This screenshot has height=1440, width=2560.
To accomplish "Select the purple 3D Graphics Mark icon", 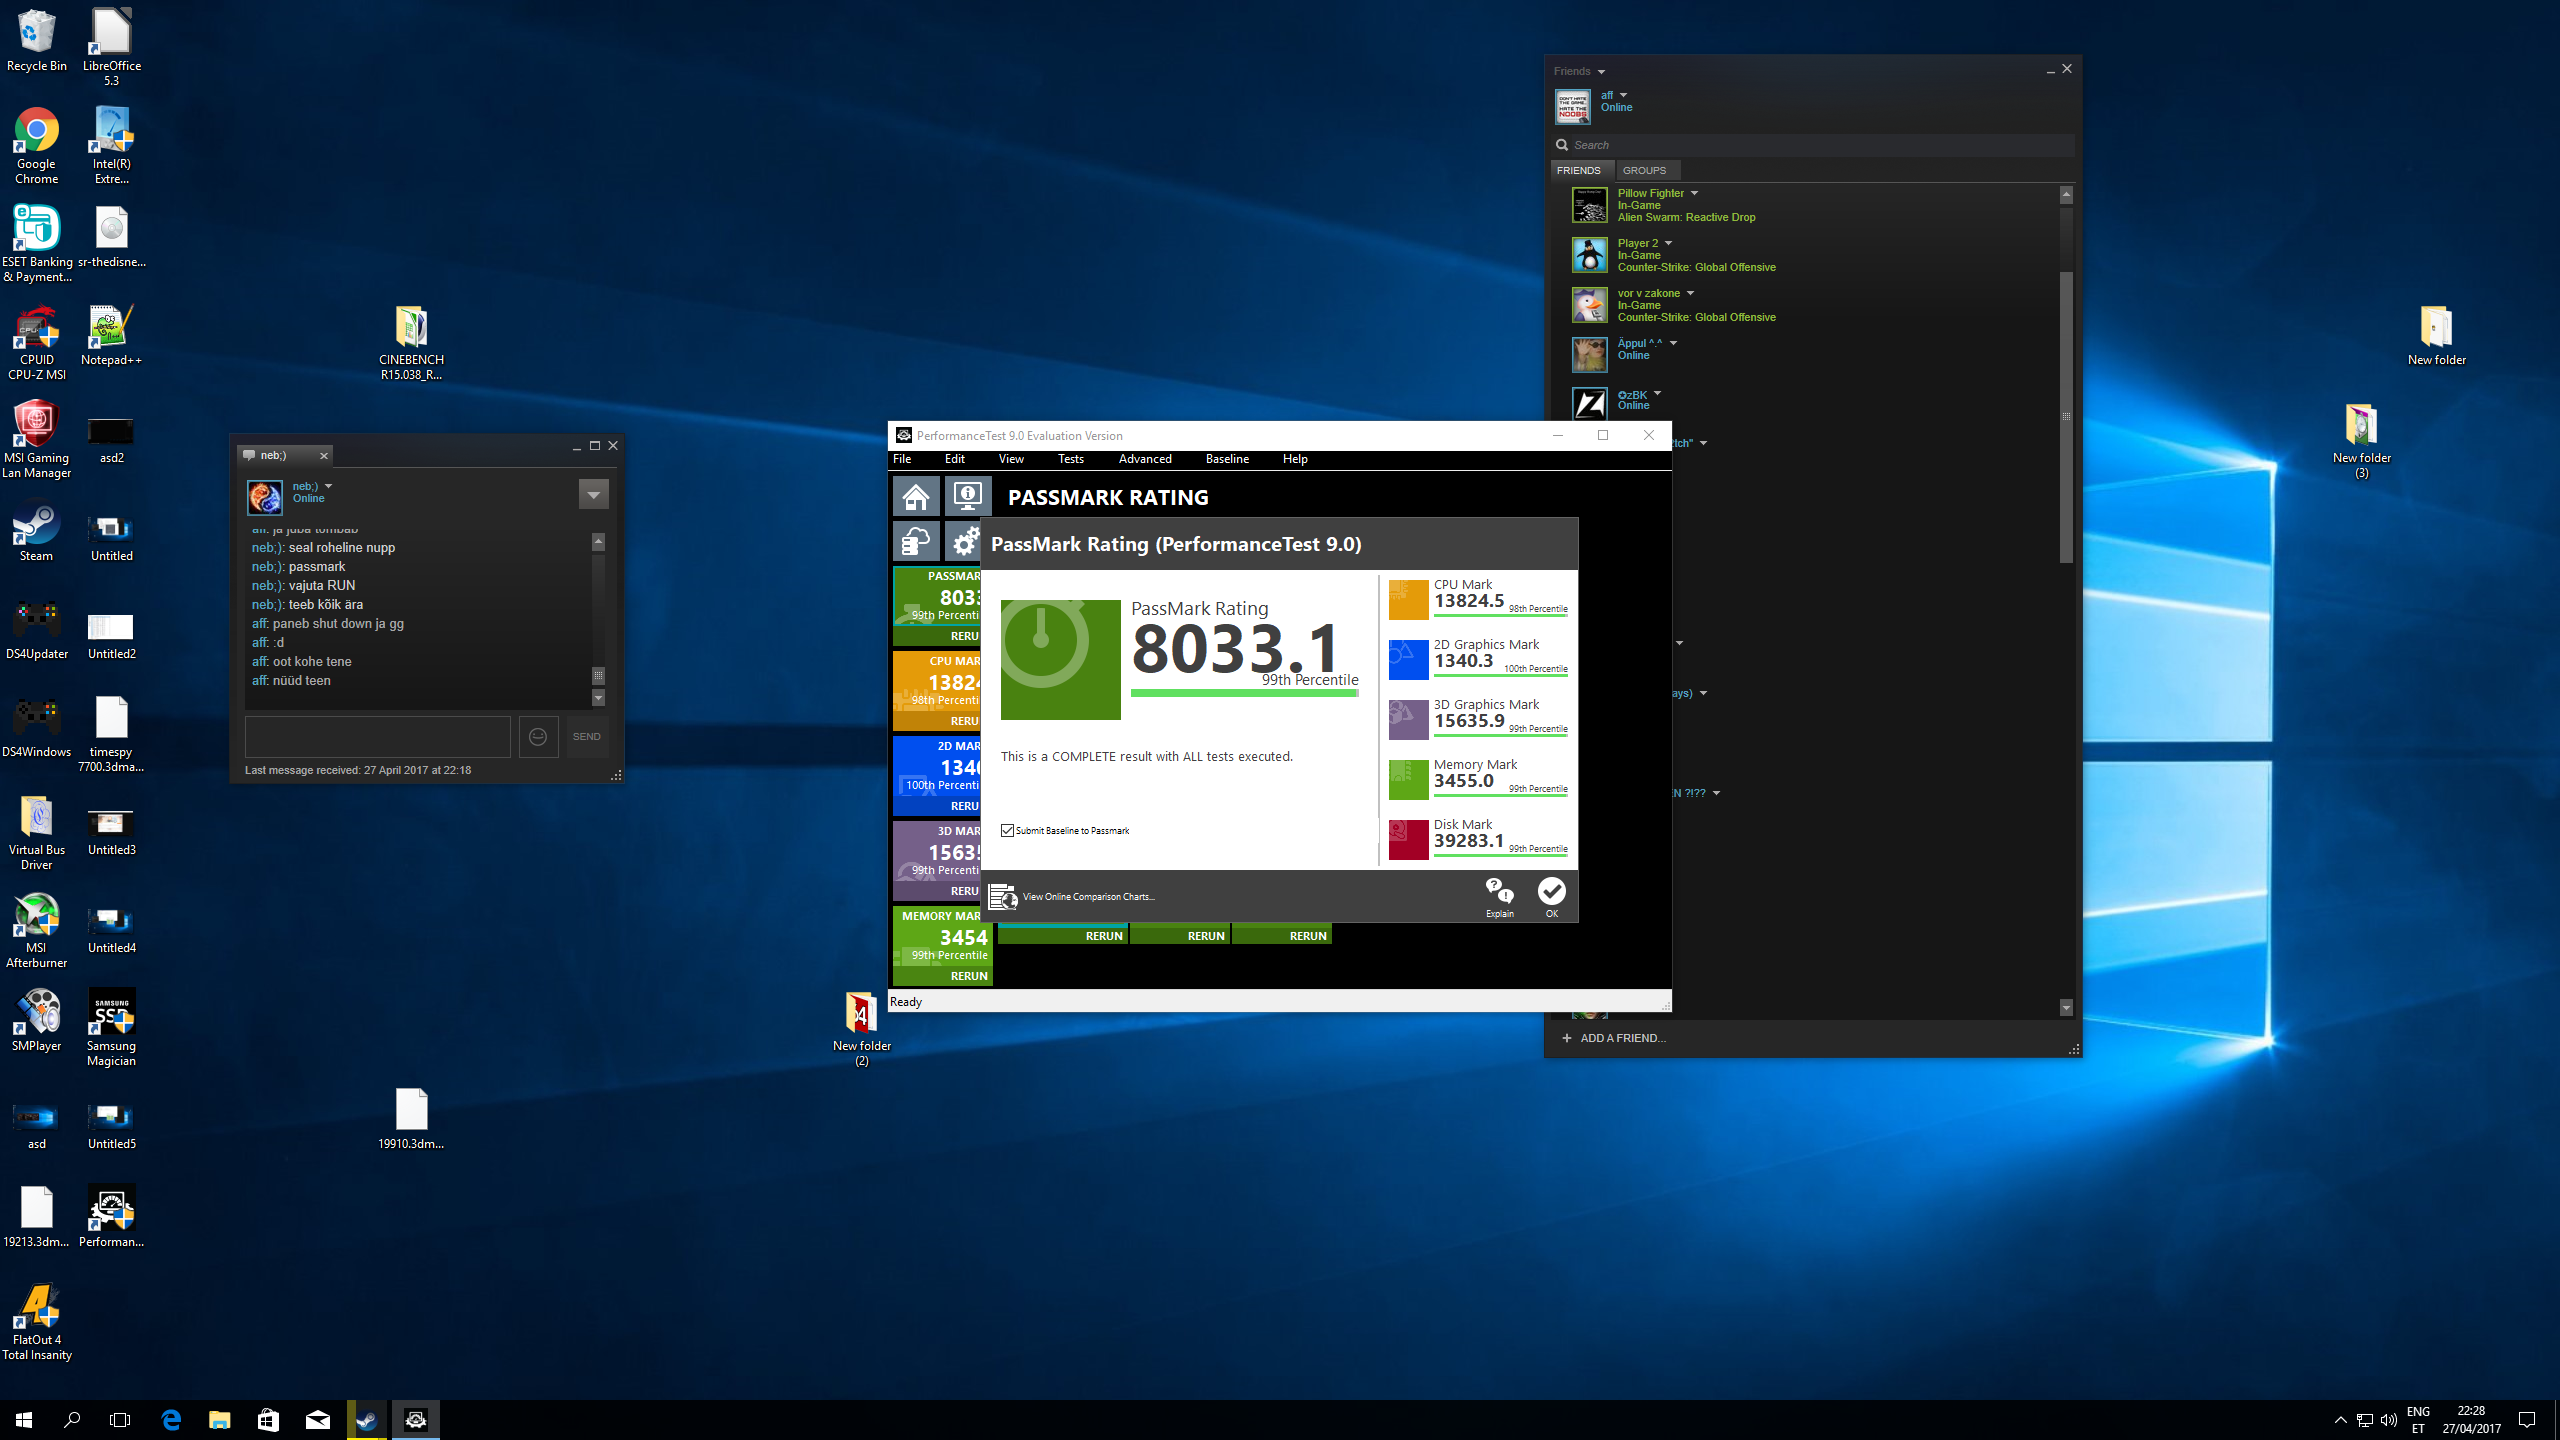I will pos(1408,720).
